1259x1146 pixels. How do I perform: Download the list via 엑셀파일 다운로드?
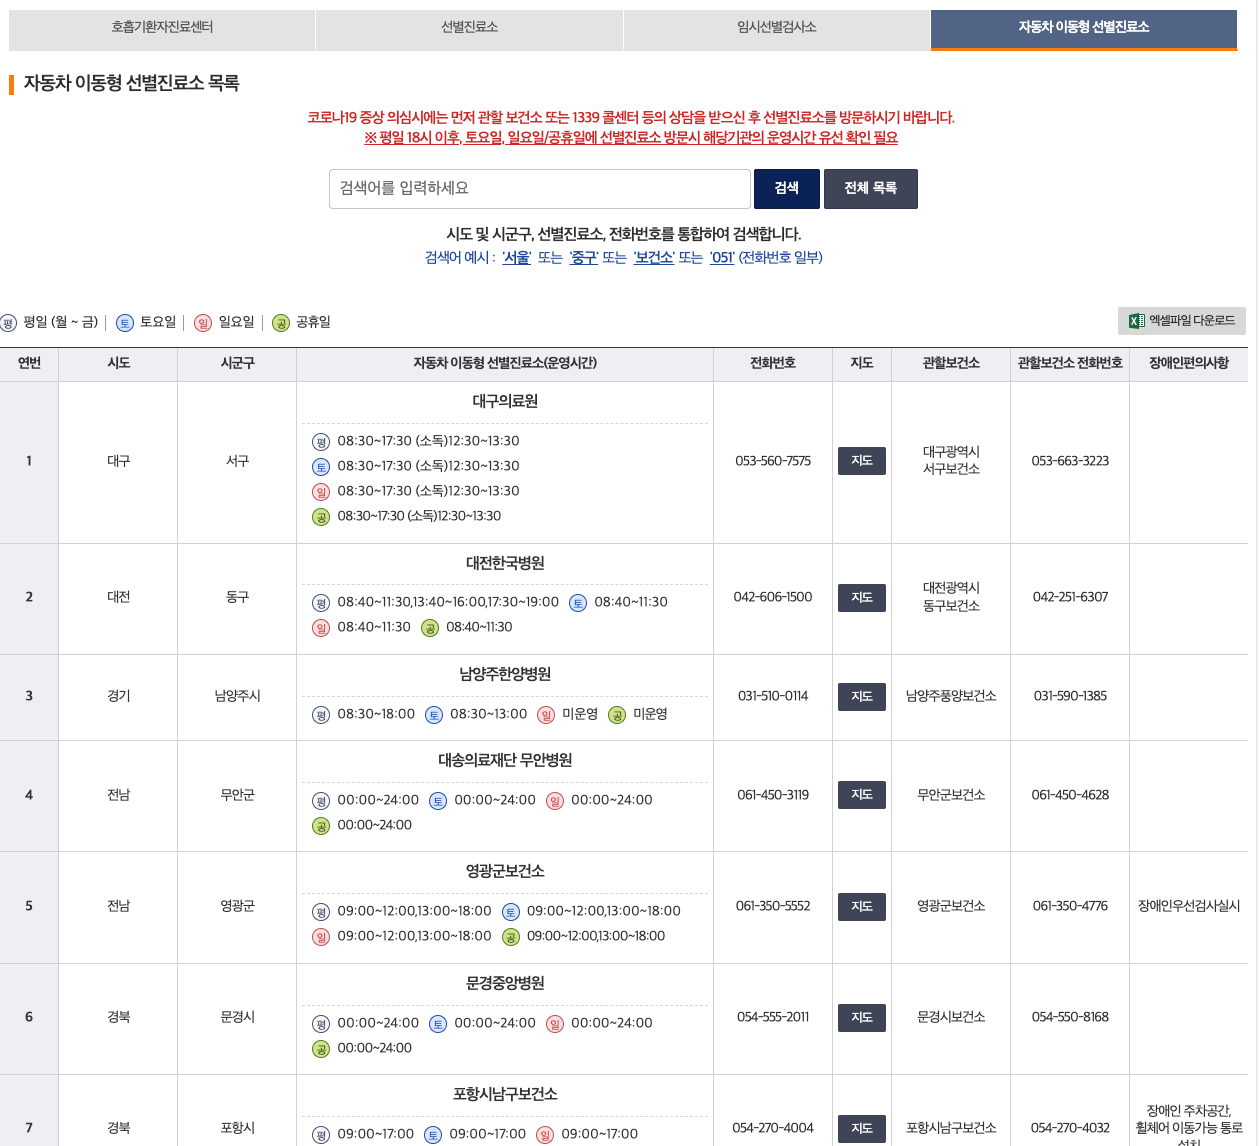(1182, 321)
